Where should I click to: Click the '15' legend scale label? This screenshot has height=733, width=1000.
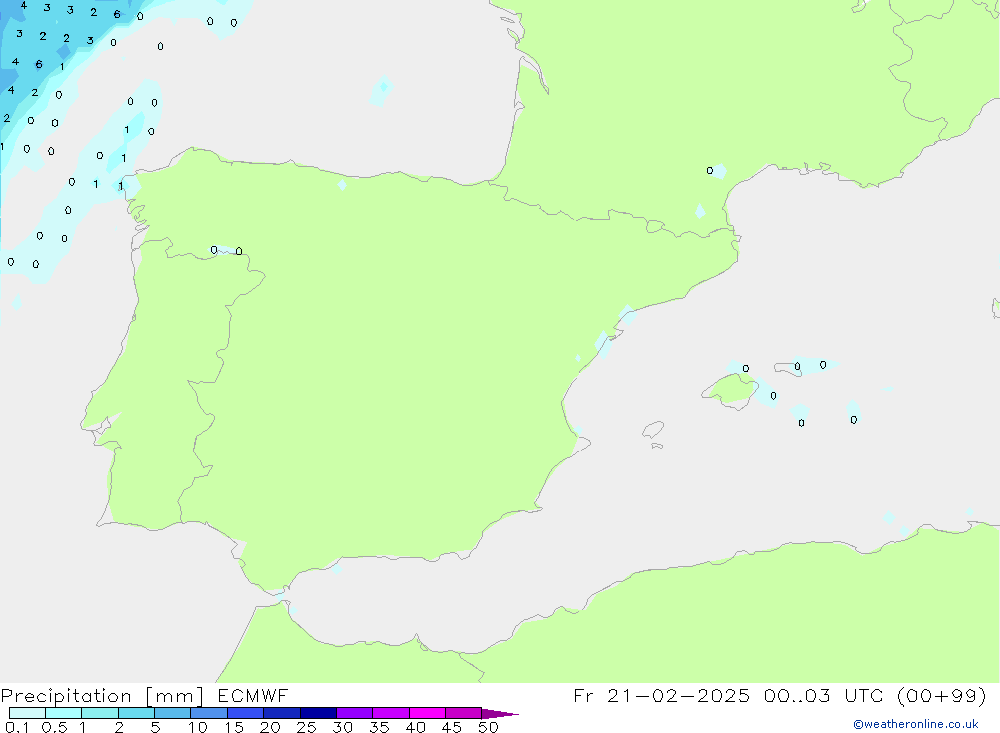pos(234,727)
